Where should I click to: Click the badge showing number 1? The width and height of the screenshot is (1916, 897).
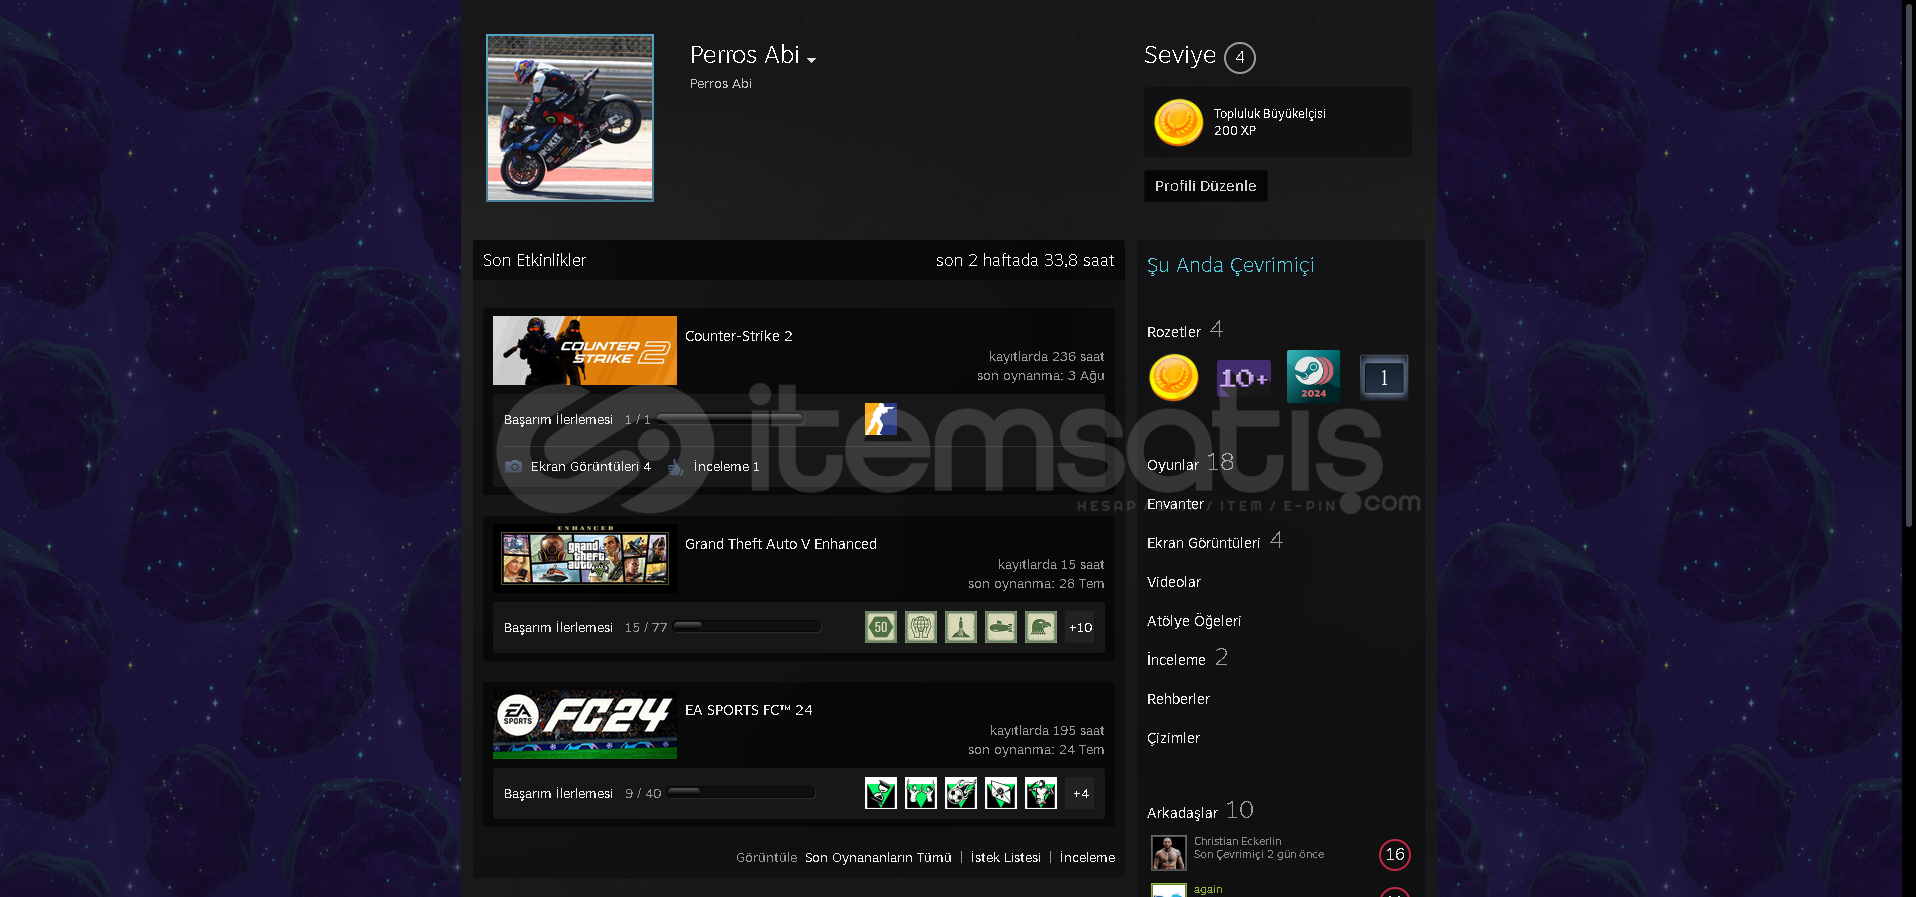(x=1384, y=377)
